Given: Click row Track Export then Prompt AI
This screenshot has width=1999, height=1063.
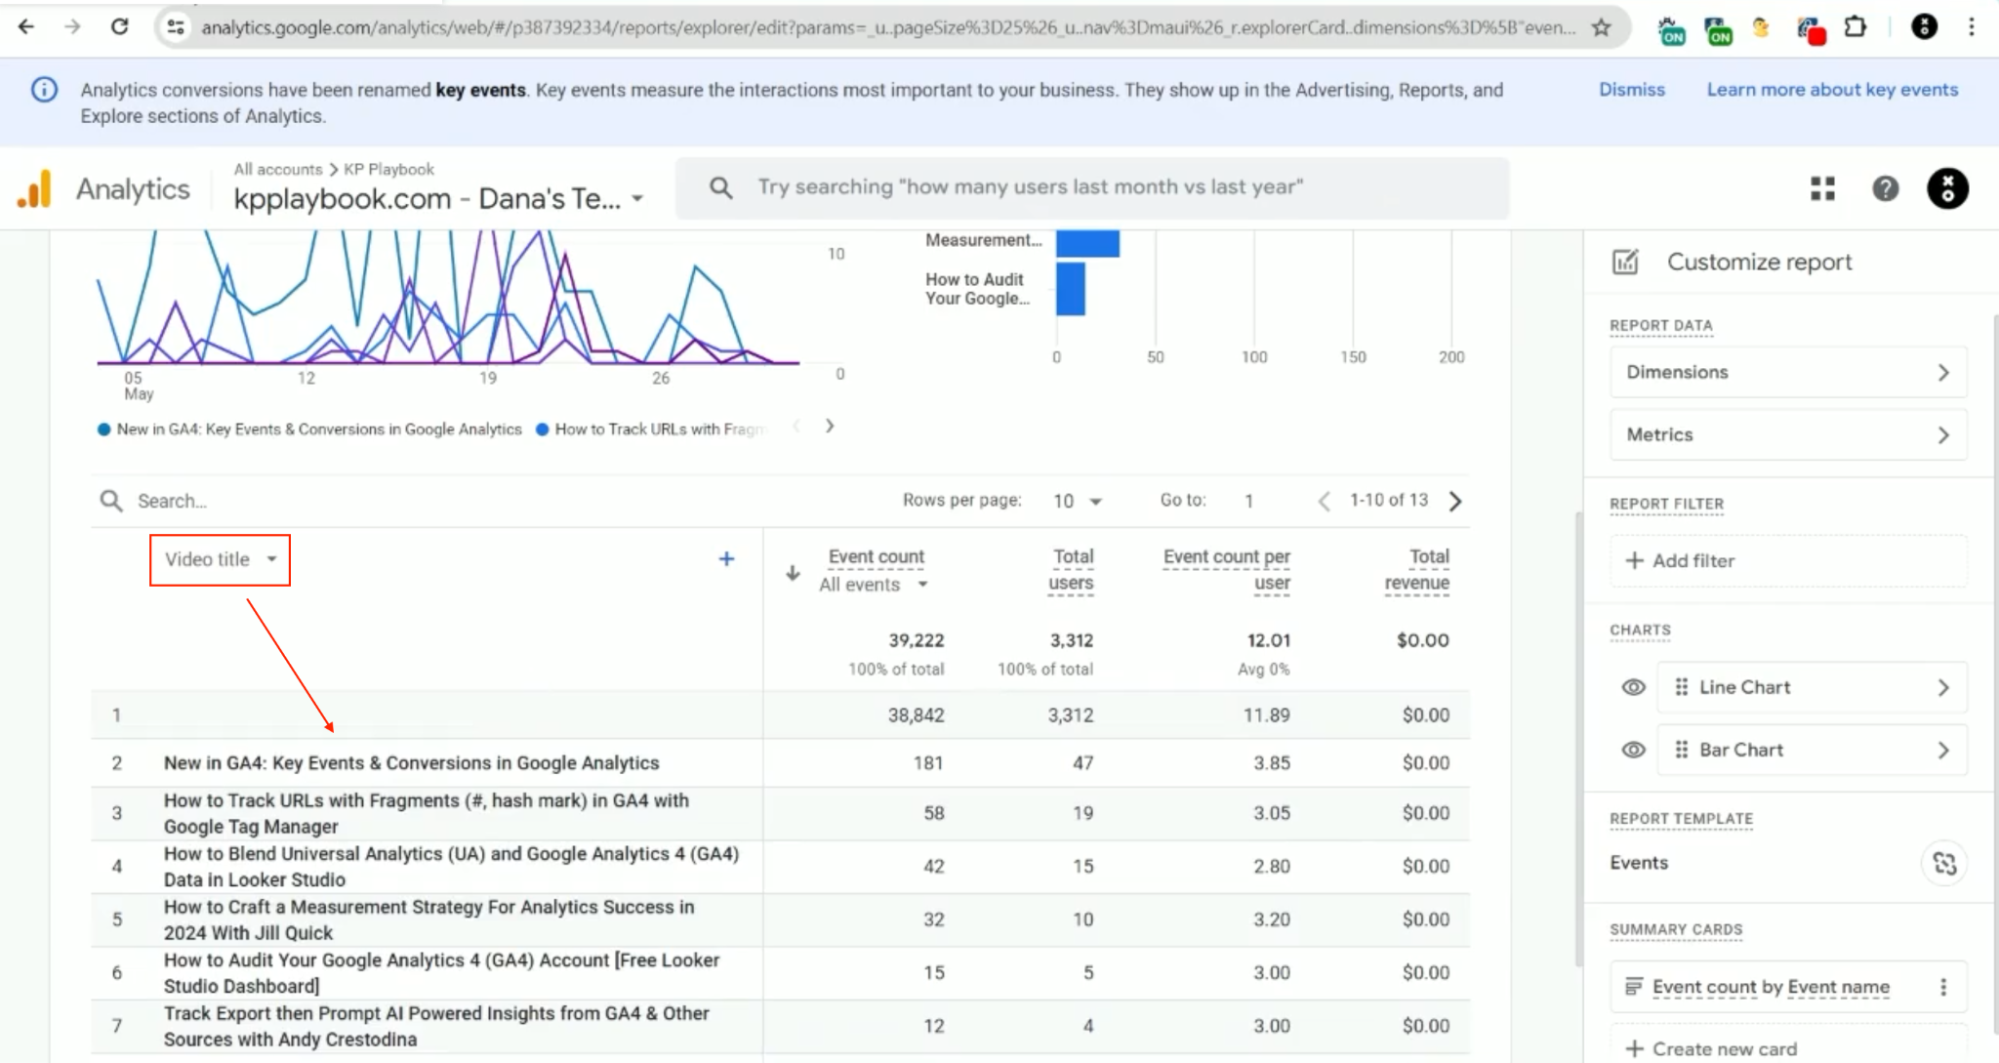Looking at the screenshot, I should (x=780, y=1026).
